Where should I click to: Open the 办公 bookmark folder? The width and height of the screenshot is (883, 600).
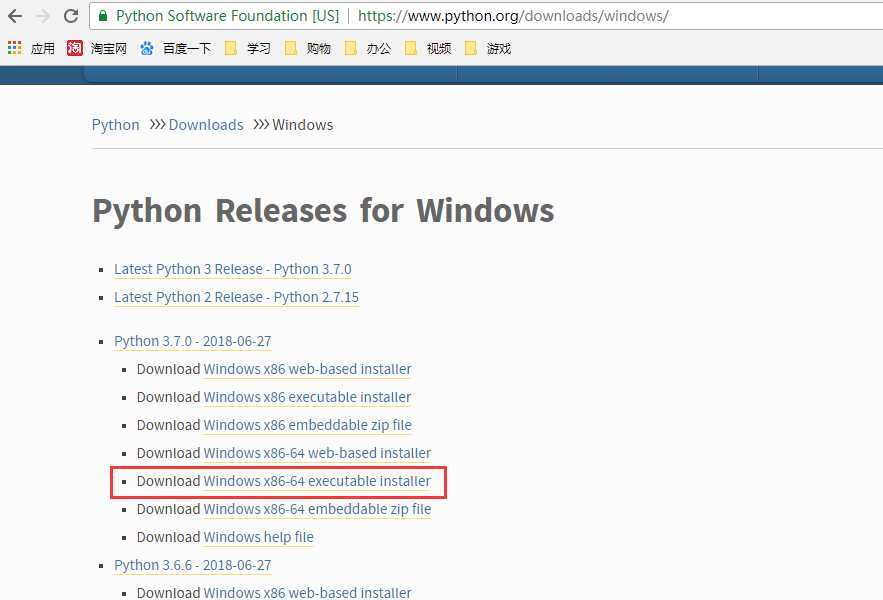click(x=368, y=48)
